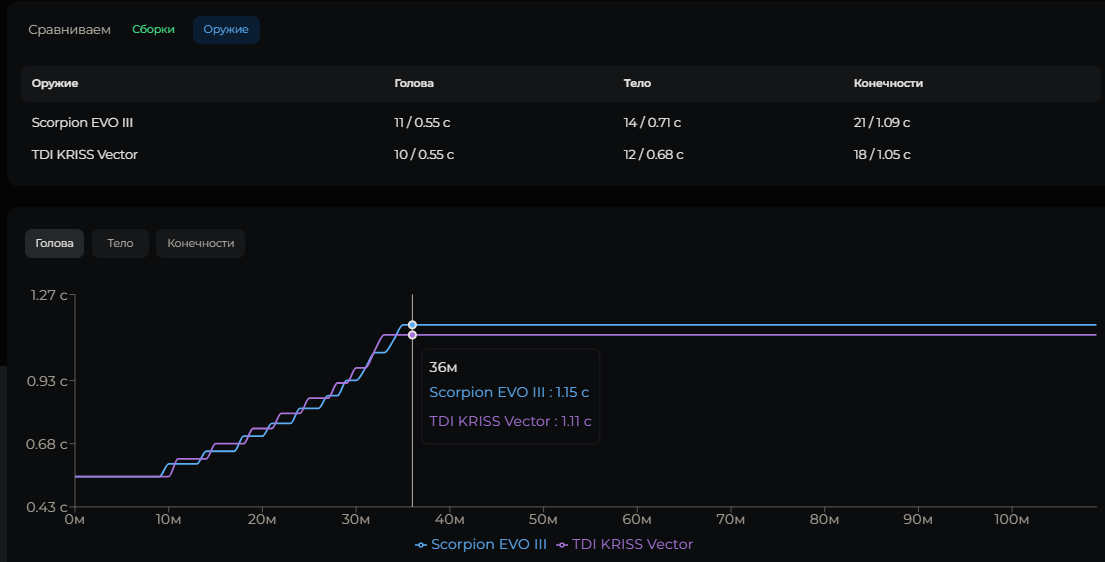Click the 100м x-axis label
Viewport: 1105px width, 562px height.
click(1011, 520)
